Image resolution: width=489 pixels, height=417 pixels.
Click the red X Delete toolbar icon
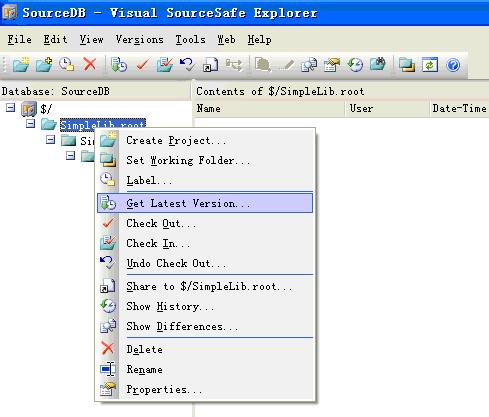pos(90,64)
